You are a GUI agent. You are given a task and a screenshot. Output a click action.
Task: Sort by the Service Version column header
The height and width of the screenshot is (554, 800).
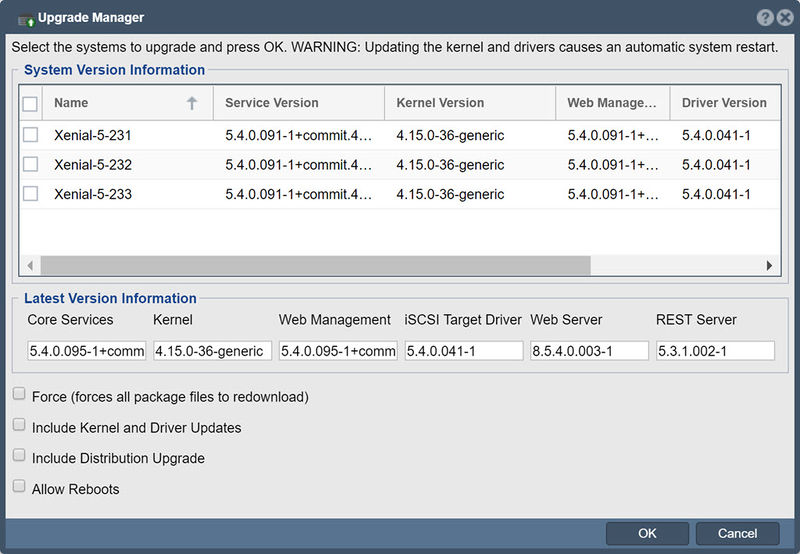click(299, 103)
